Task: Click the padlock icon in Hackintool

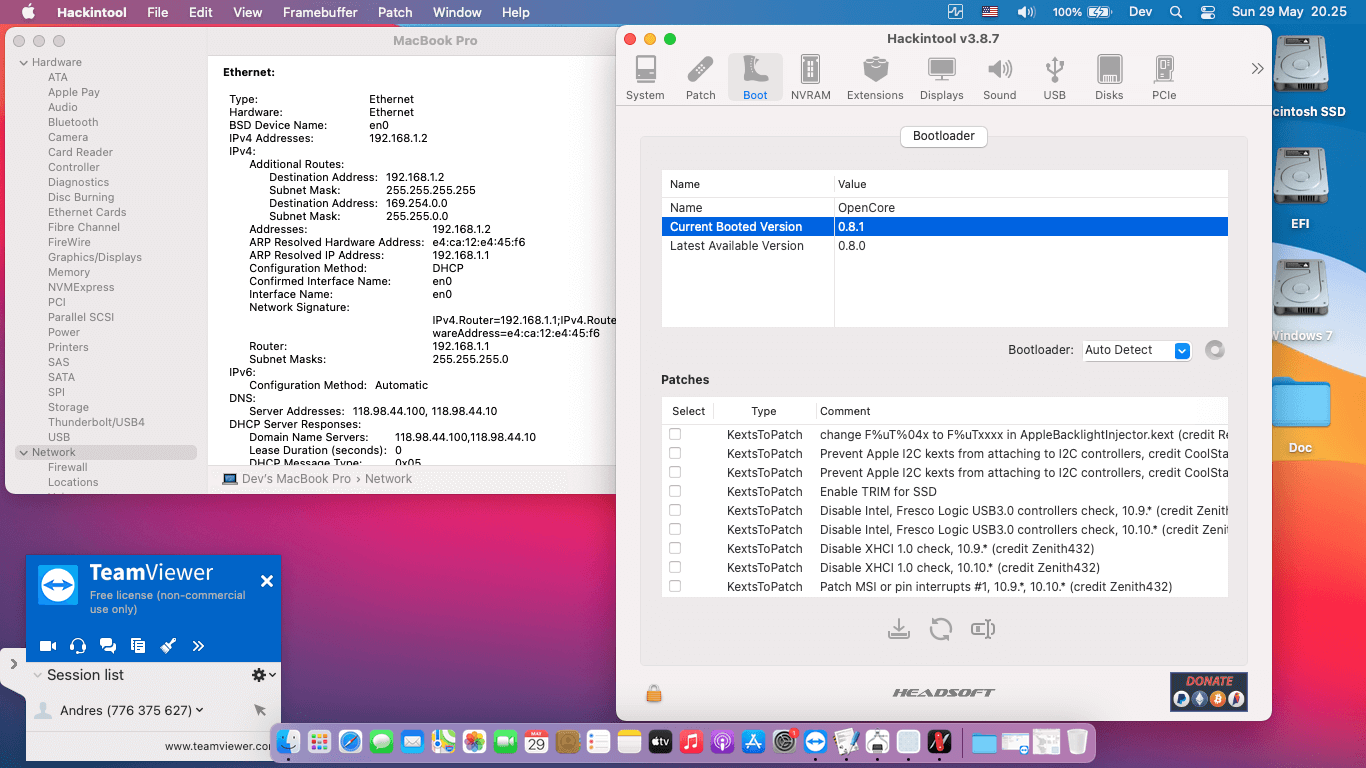Action: (x=654, y=693)
